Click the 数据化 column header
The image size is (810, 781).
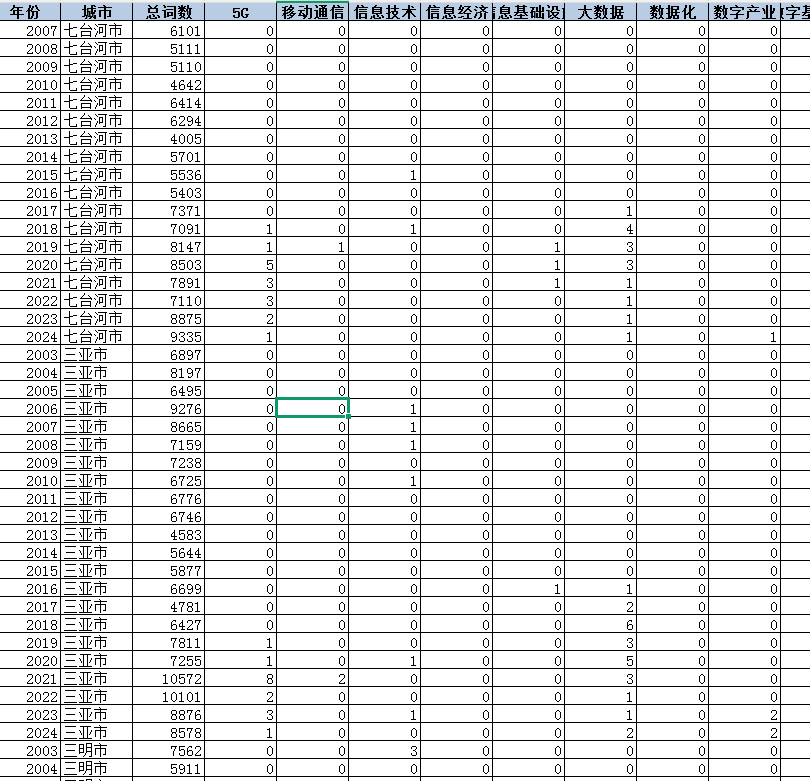673,12
